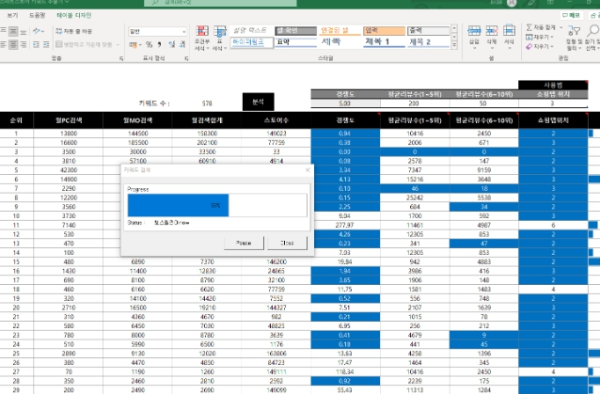Viewport: 600px width, 394px height.
Task: Open alignment settings dialog launcher
Action: [121, 58]
